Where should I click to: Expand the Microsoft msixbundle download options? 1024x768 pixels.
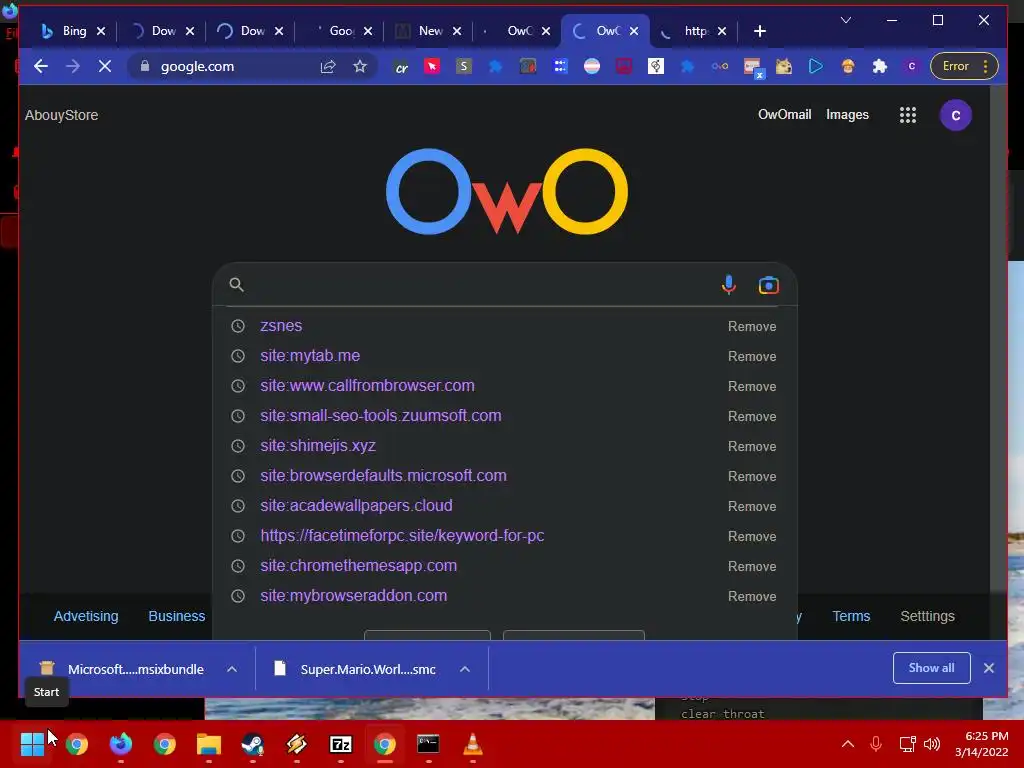[232, 669]
